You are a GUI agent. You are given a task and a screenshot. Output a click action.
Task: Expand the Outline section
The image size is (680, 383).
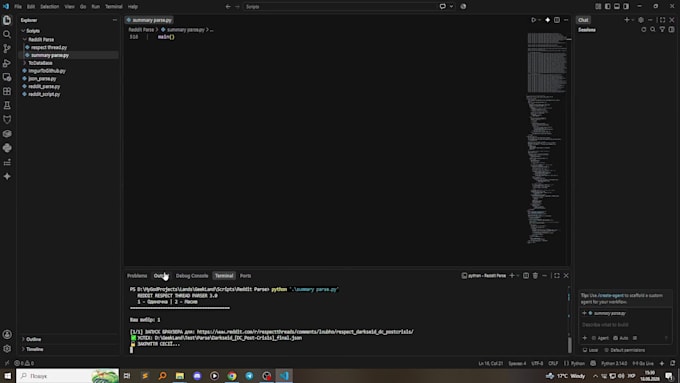(x=23, y=339)
